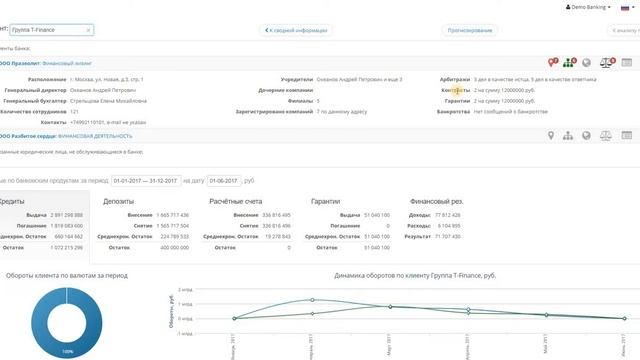Open the Russian flag language selector
This screenshot has height=360, width=640.
coord(627,7)
